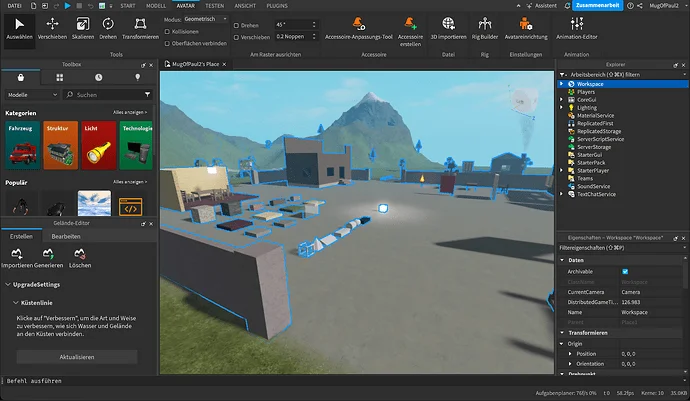Collapse the UpgradeSettings section
Image resolution: width=690 pixels, height=401 pixels.
pyautogui.click(x=8, y=284)
